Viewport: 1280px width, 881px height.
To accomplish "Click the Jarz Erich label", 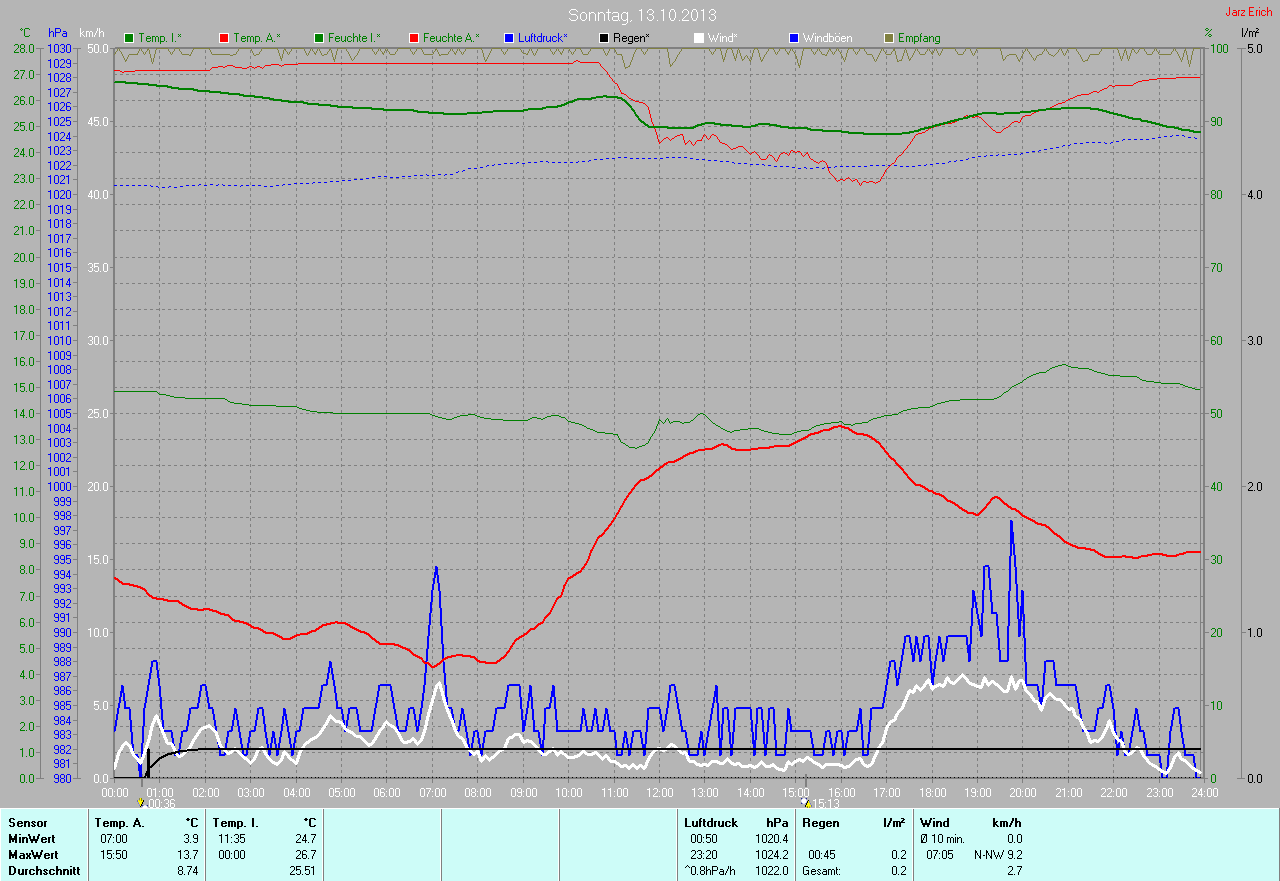I will [1248, 12].
